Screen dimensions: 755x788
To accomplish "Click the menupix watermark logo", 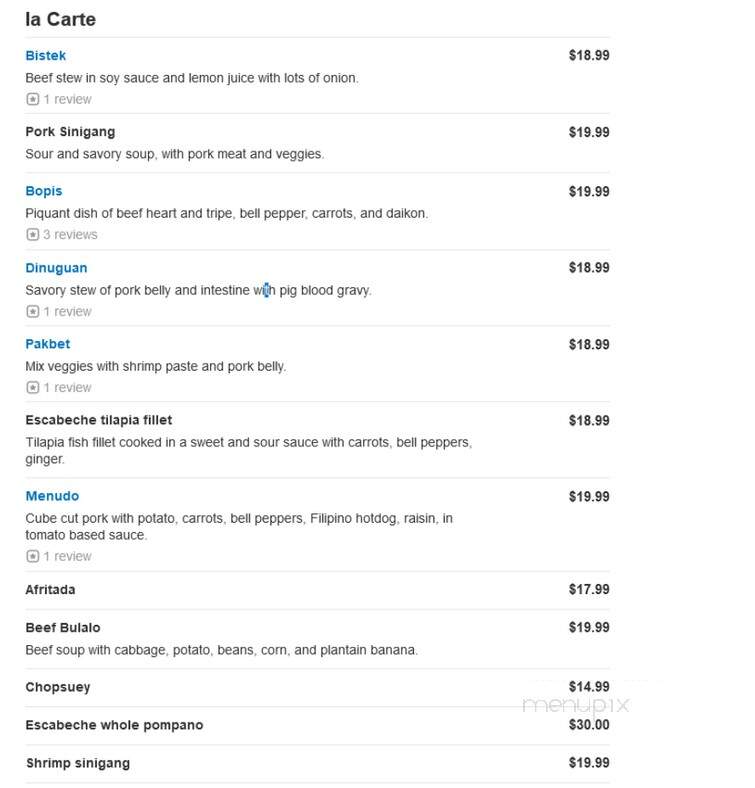I will 576,705.
